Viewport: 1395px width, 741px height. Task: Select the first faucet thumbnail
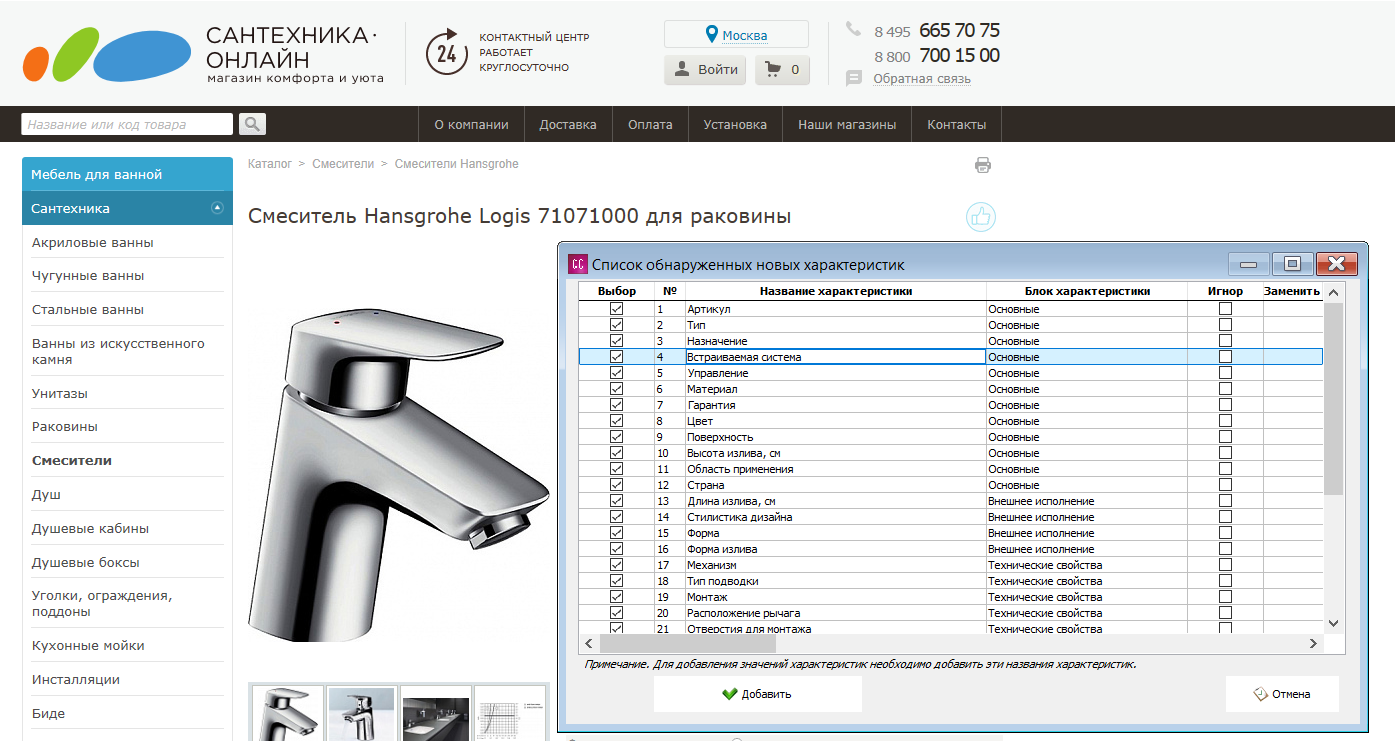[287, 713]
